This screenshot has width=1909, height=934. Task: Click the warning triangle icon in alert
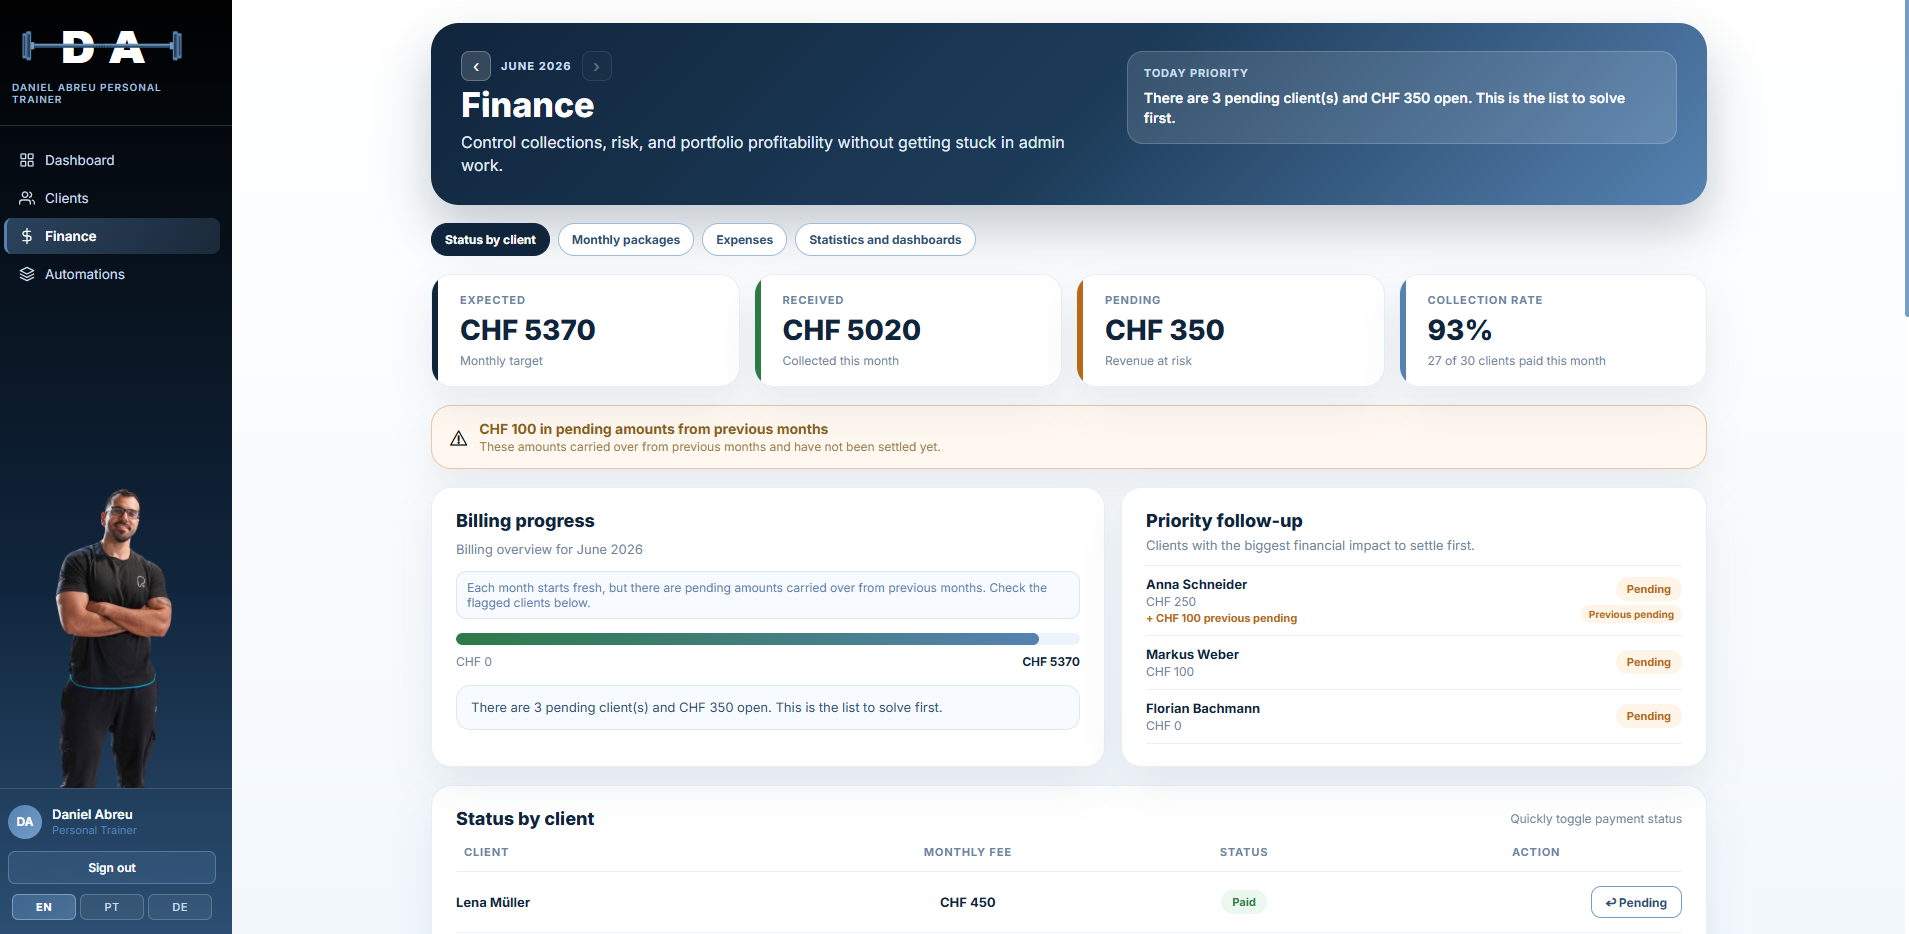coord(459,438)
